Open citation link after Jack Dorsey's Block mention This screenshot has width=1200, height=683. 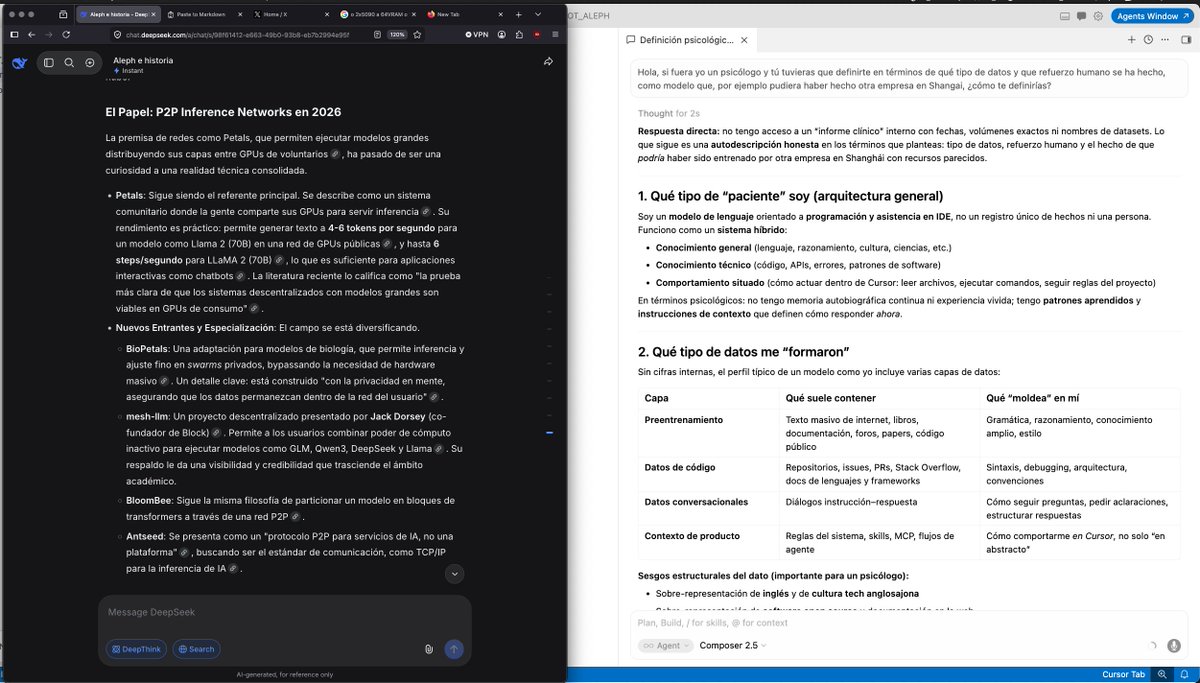(216, 433)
